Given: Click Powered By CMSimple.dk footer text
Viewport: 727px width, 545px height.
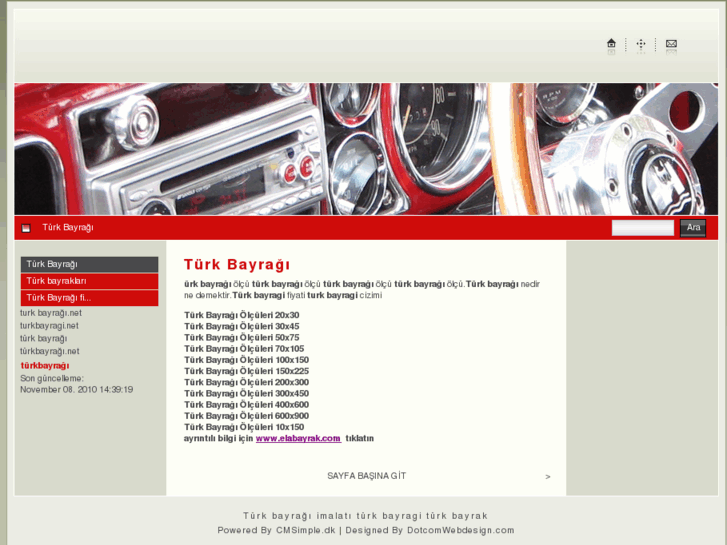Looking at the screenshot, I should click(x=276, y=530).
